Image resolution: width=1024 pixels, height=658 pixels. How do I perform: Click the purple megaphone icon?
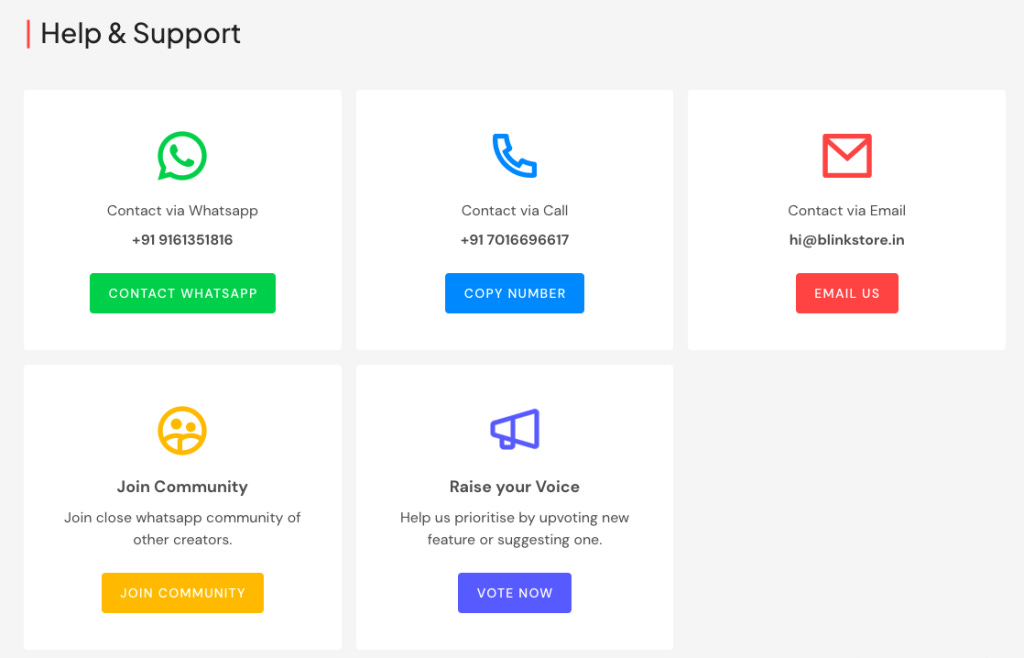point(514,430)
